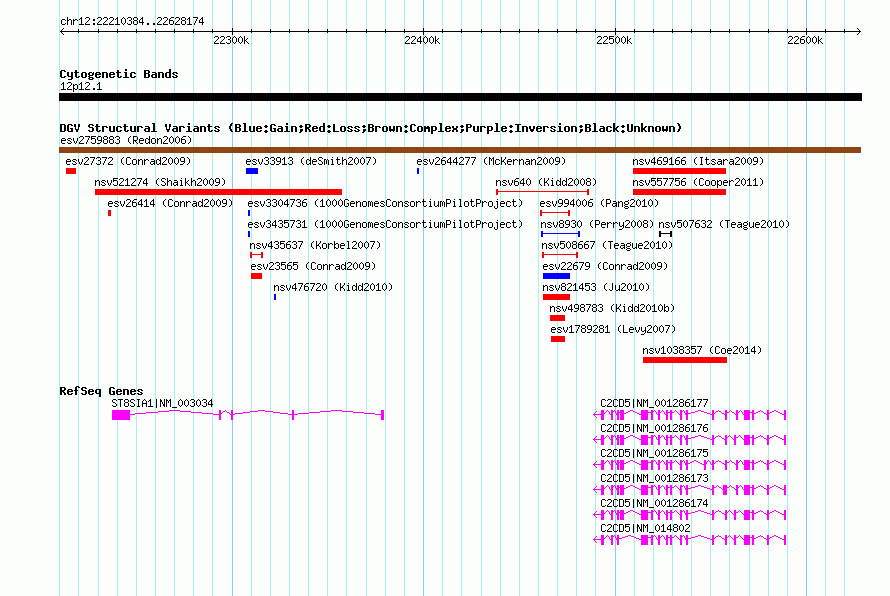Select the ST8SIA1 large magenta exon block

tap(121, 415)
